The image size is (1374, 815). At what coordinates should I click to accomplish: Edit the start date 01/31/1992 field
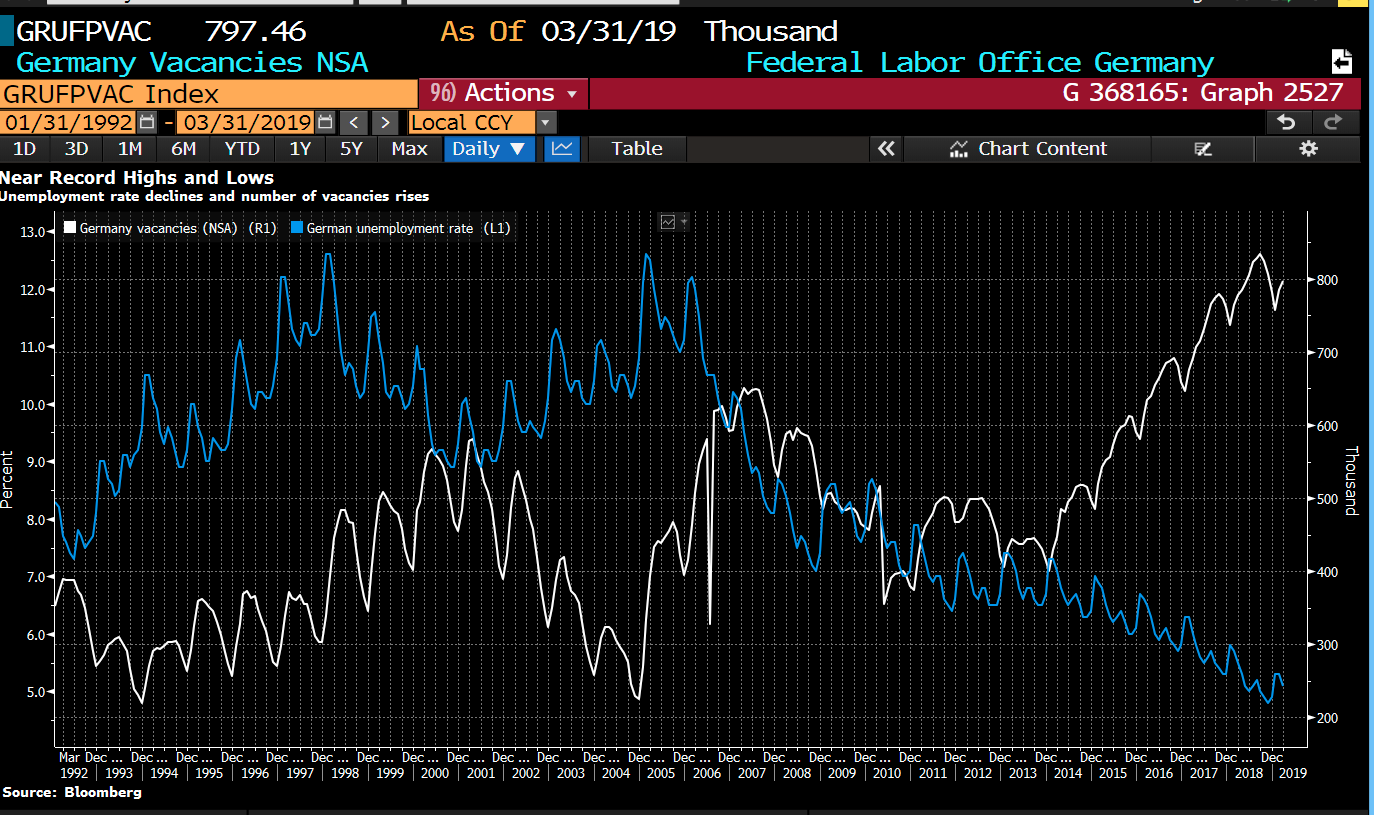pos(68,123)
